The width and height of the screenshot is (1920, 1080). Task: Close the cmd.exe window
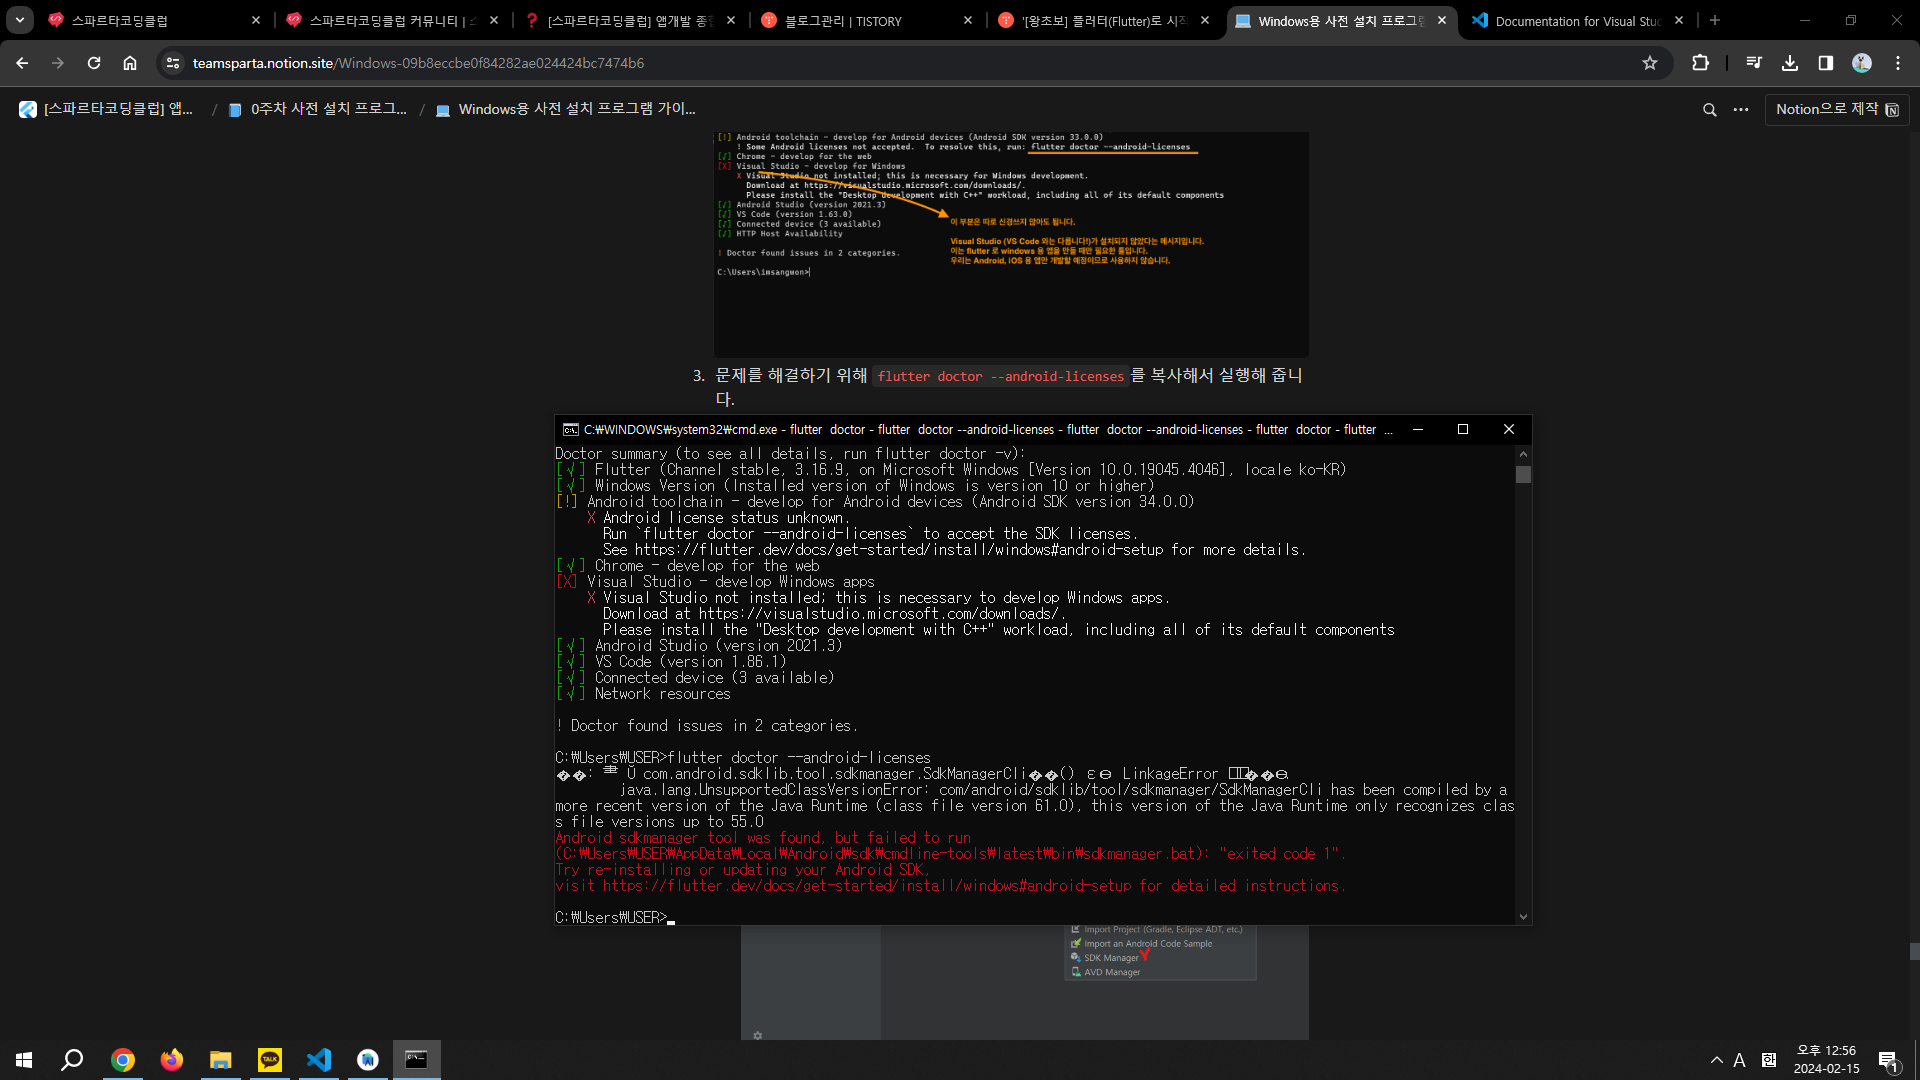point(1509,430)
